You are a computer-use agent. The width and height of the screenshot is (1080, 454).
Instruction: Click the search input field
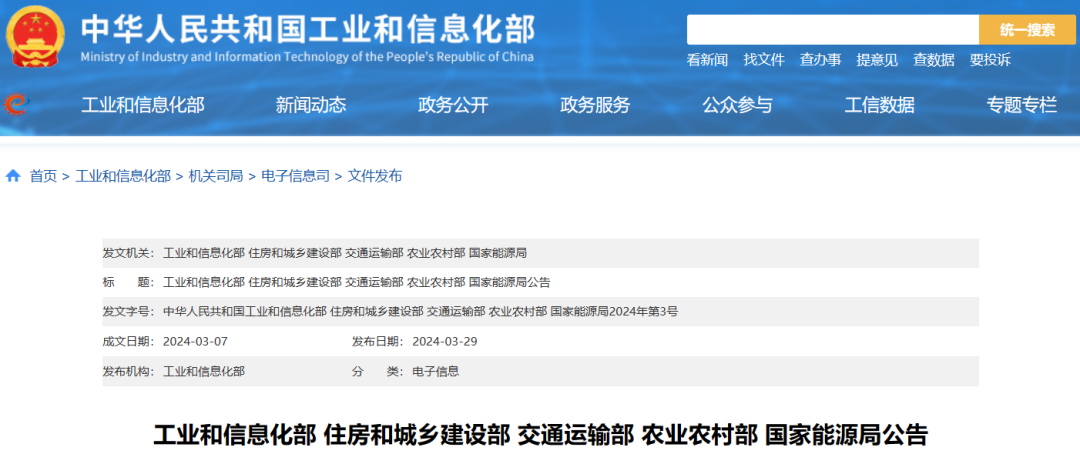click(x=832, y=30)
